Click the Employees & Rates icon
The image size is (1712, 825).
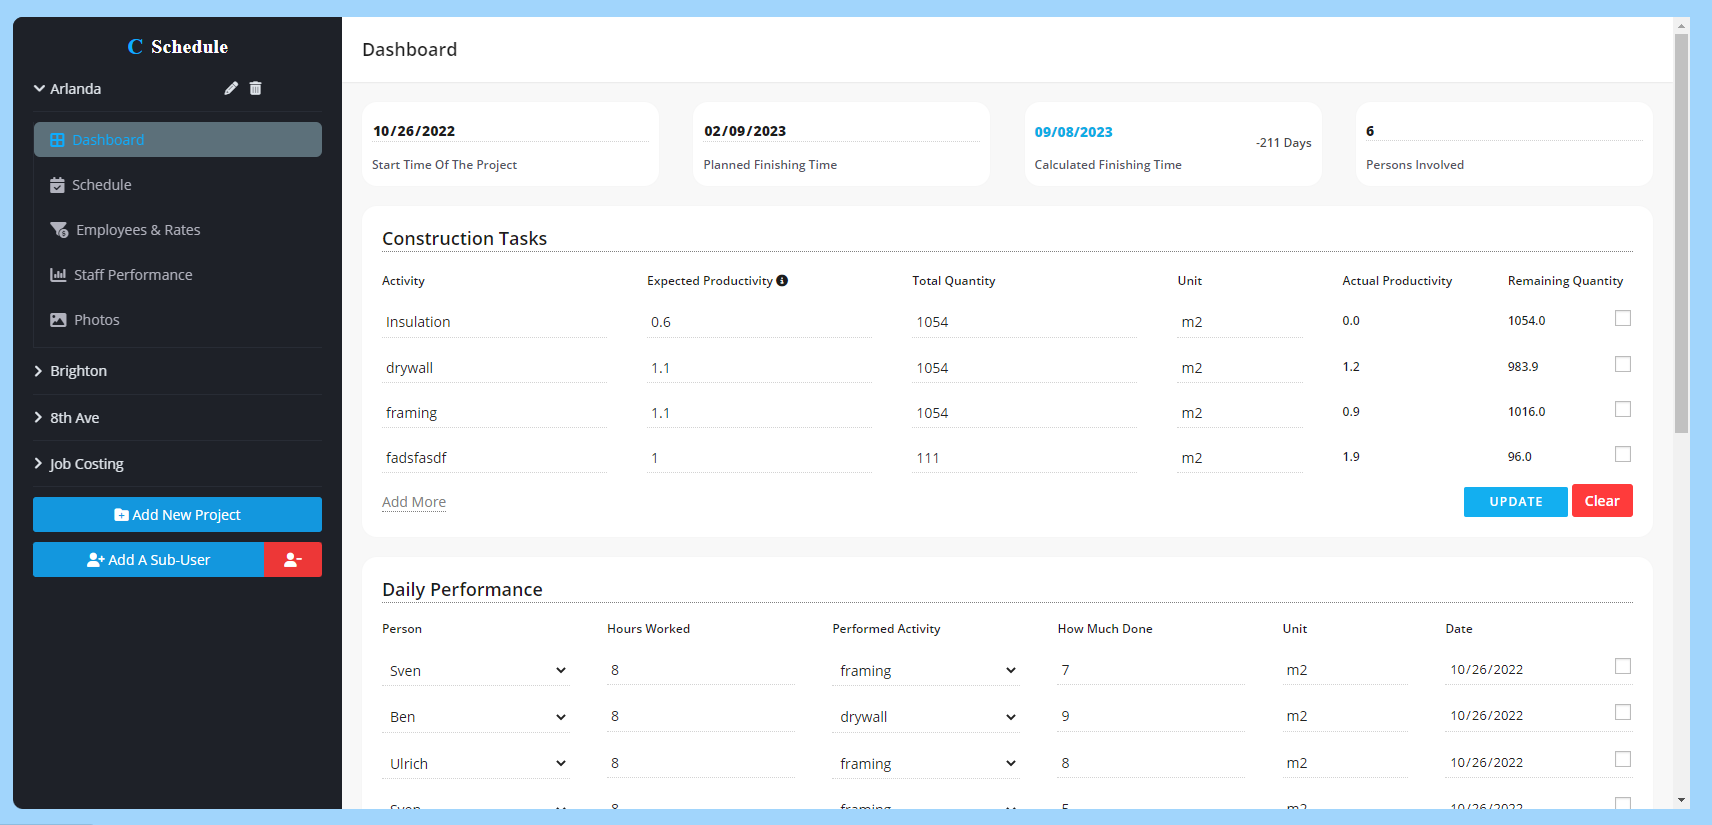point(59,230)
